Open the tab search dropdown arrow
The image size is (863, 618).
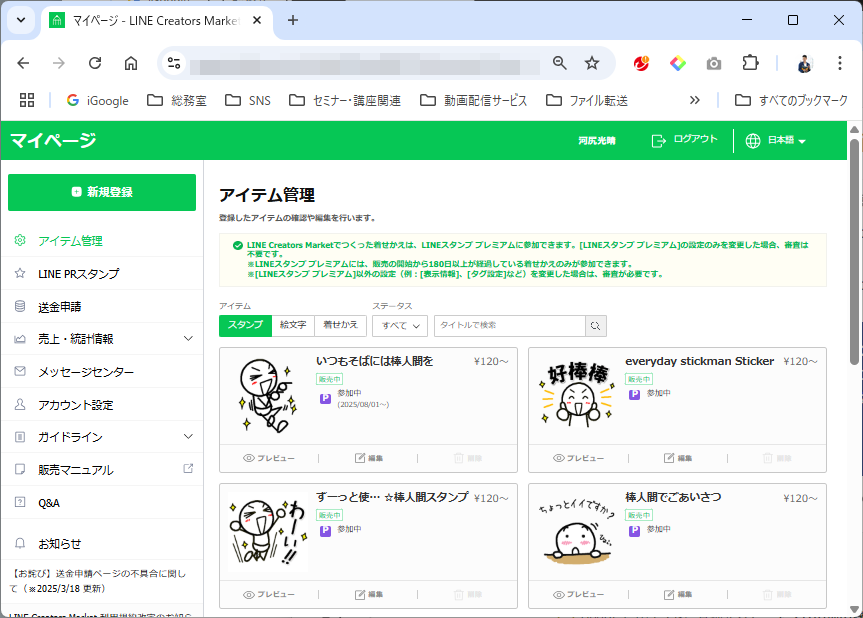point(21,20)
